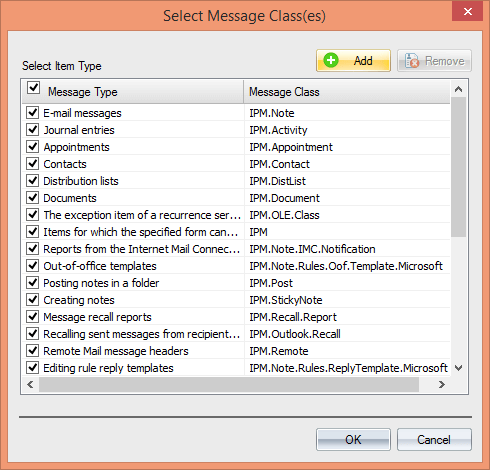Image resolution: width=490 pixels, height=470 pixels.
Task: Uncheck the Journal entries checkbox
Action: coord(32,130)
